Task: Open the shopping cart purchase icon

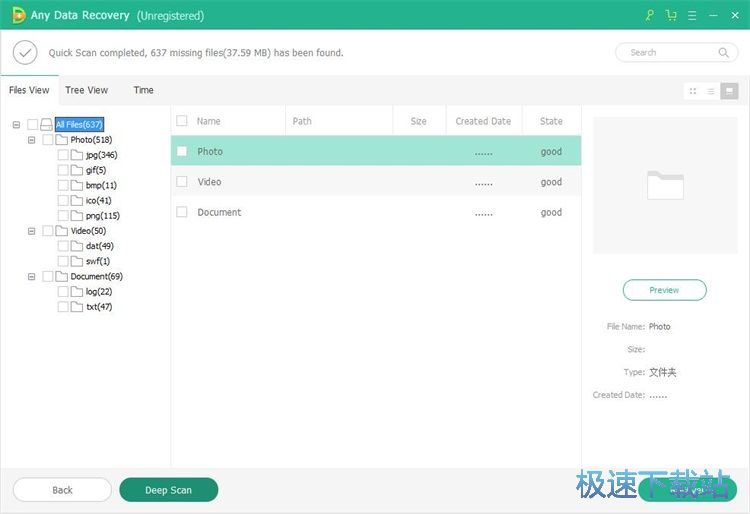Action: point(671,16)
